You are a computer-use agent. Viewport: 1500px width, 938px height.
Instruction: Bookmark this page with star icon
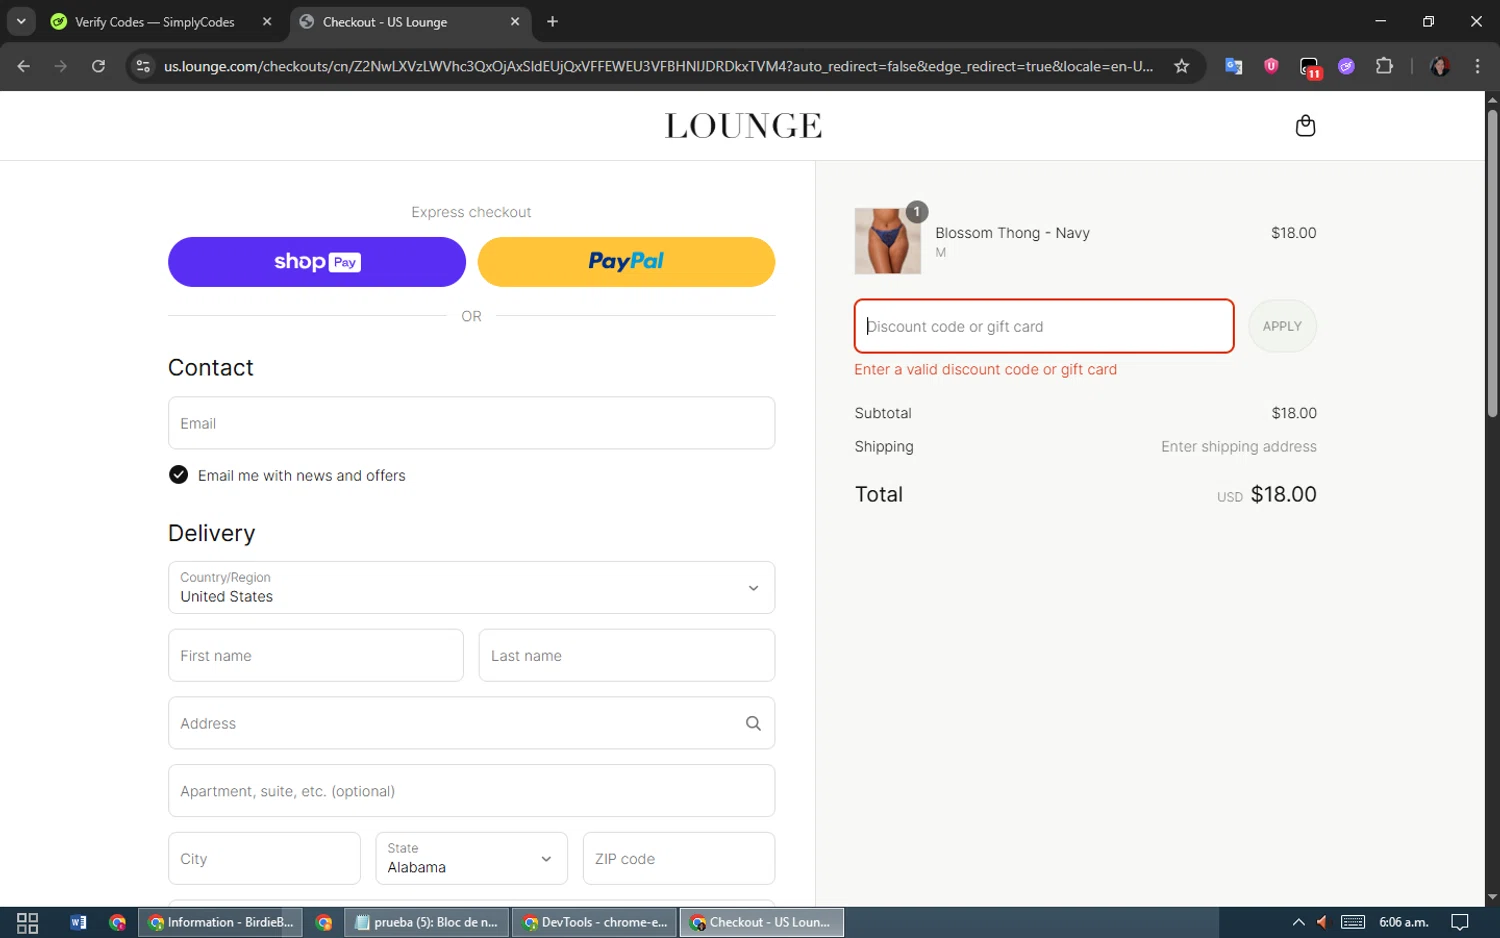click(1182, 66)
